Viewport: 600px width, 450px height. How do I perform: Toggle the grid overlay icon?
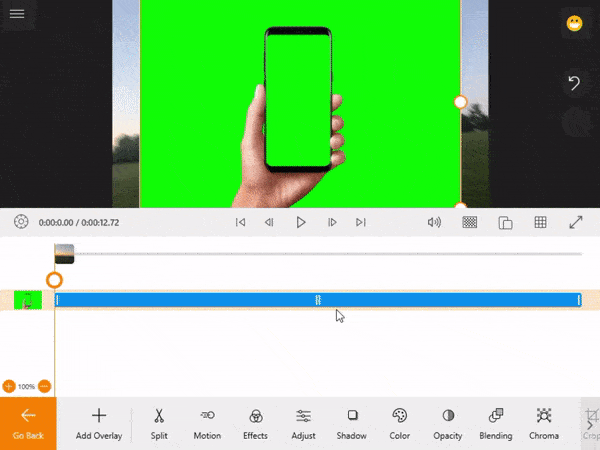pyautogui.click(x=540, y=222)
